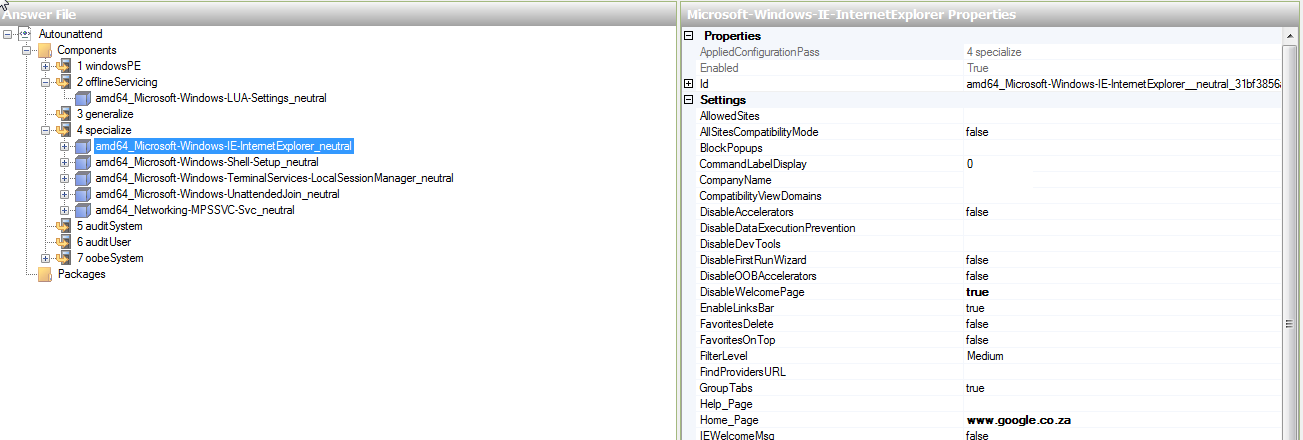Expand the Id property row
This screenshot has width=1303, height=440.
tap(688, 84)
